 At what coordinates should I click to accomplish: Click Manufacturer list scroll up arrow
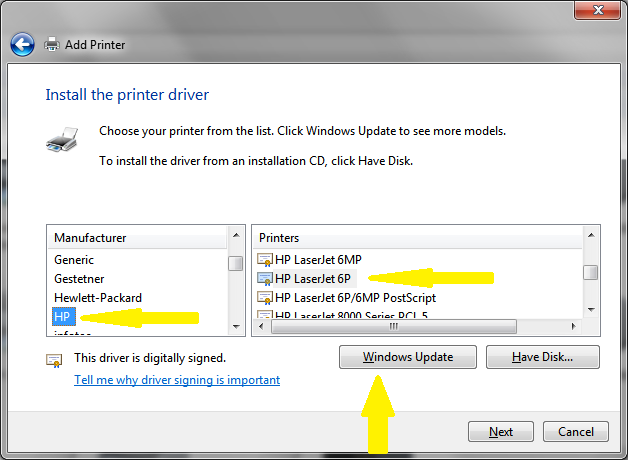pos(236,235)
